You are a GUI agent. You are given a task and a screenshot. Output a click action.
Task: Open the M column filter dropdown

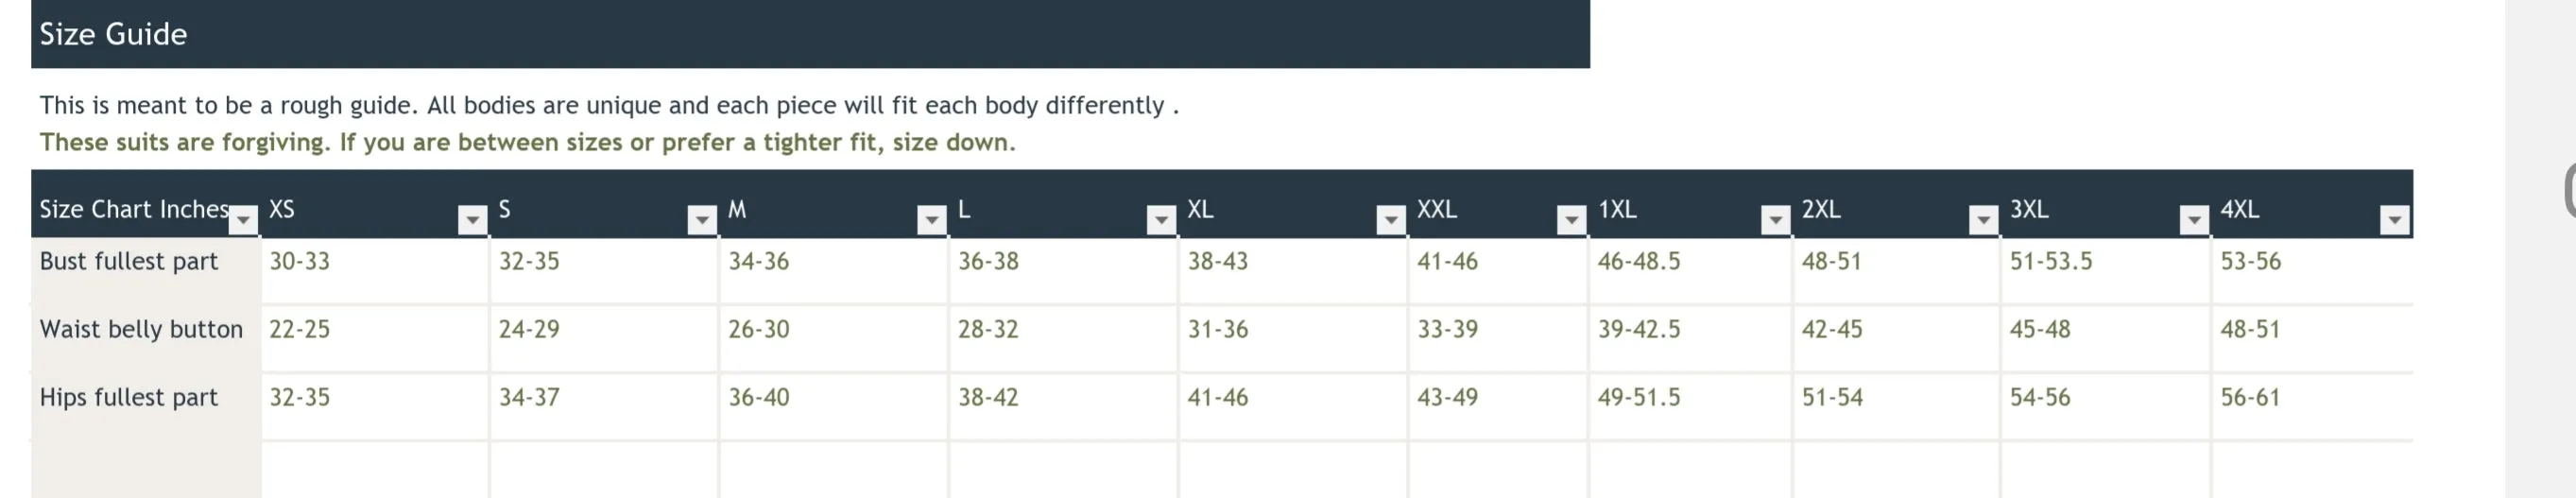[931, 220]
